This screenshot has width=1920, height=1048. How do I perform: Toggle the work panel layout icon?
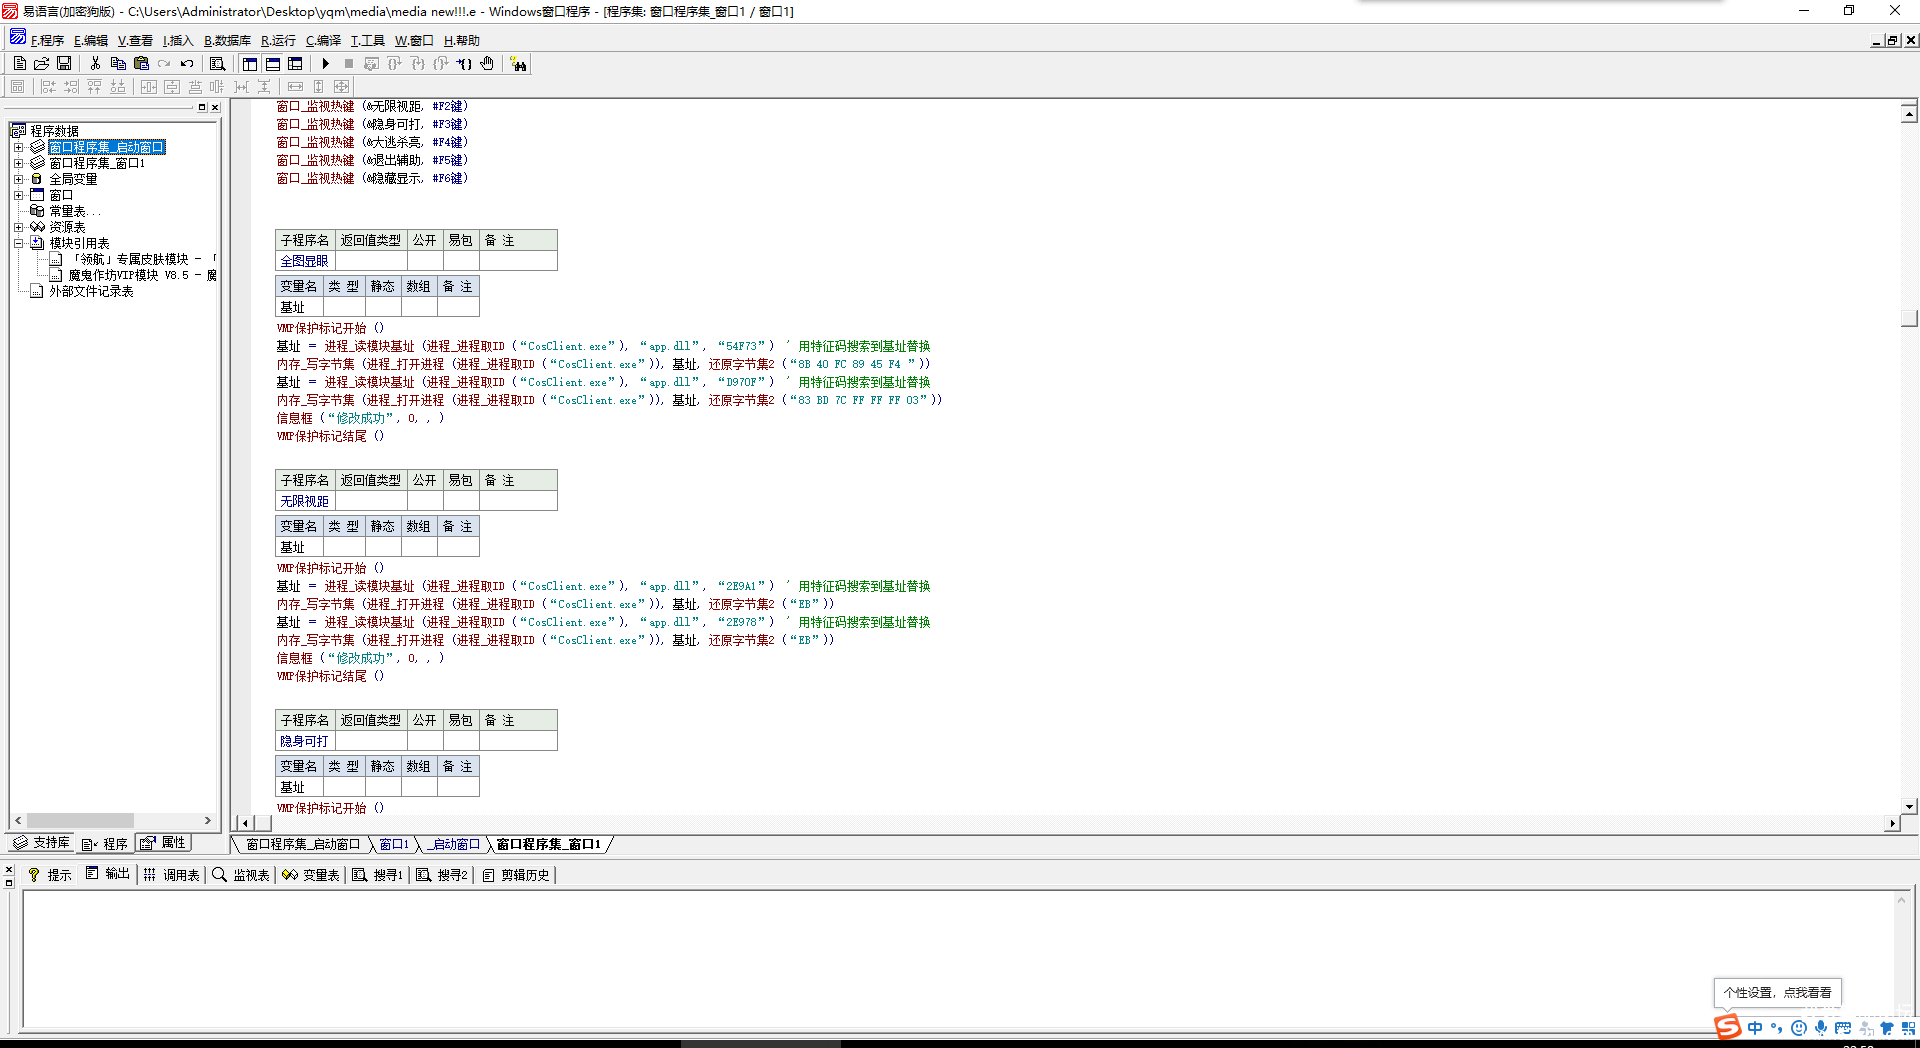coord(250,63)
